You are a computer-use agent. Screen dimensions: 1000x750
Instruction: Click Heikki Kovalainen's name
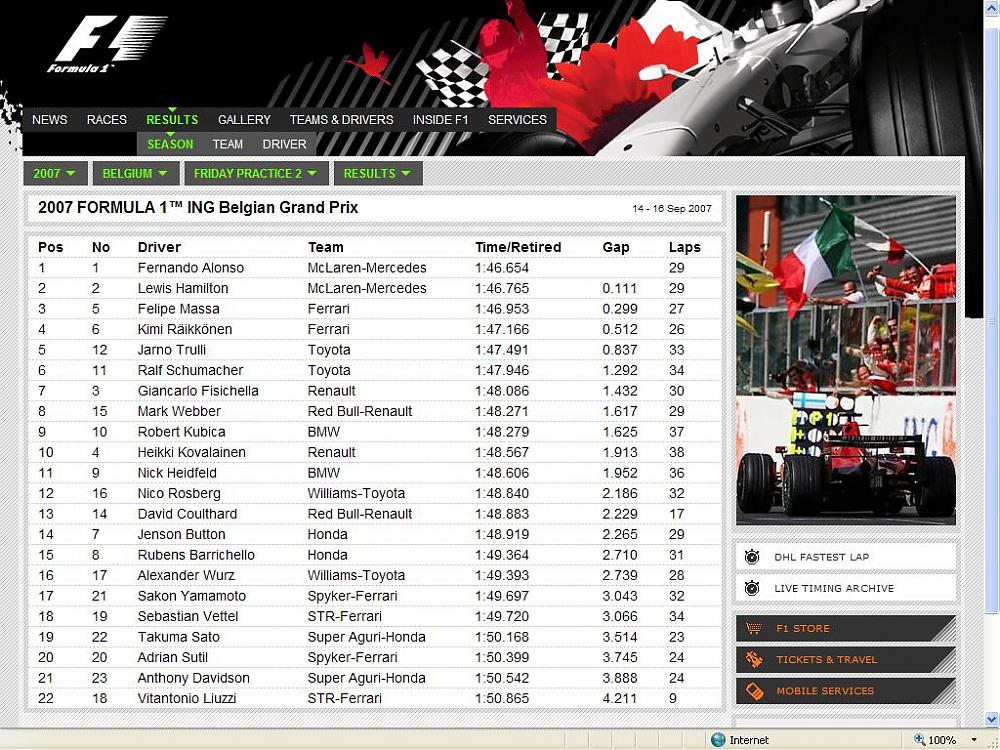click(x=191, y=452)
